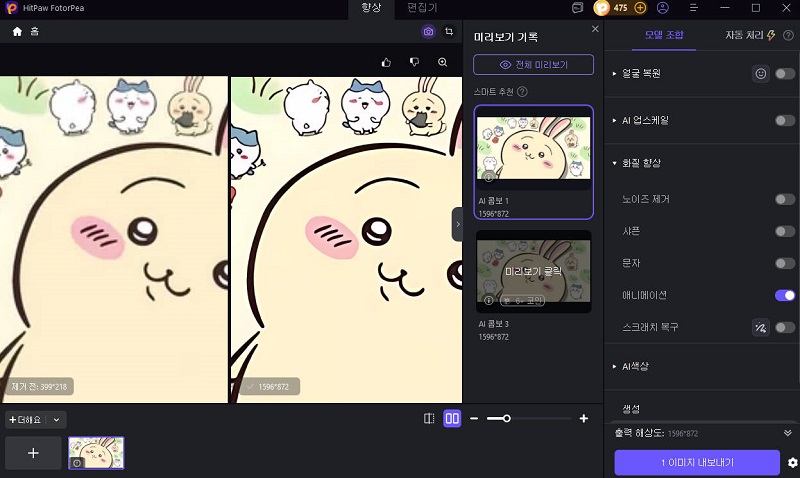Click the camera screenshot icon

(x=429, y=32)
